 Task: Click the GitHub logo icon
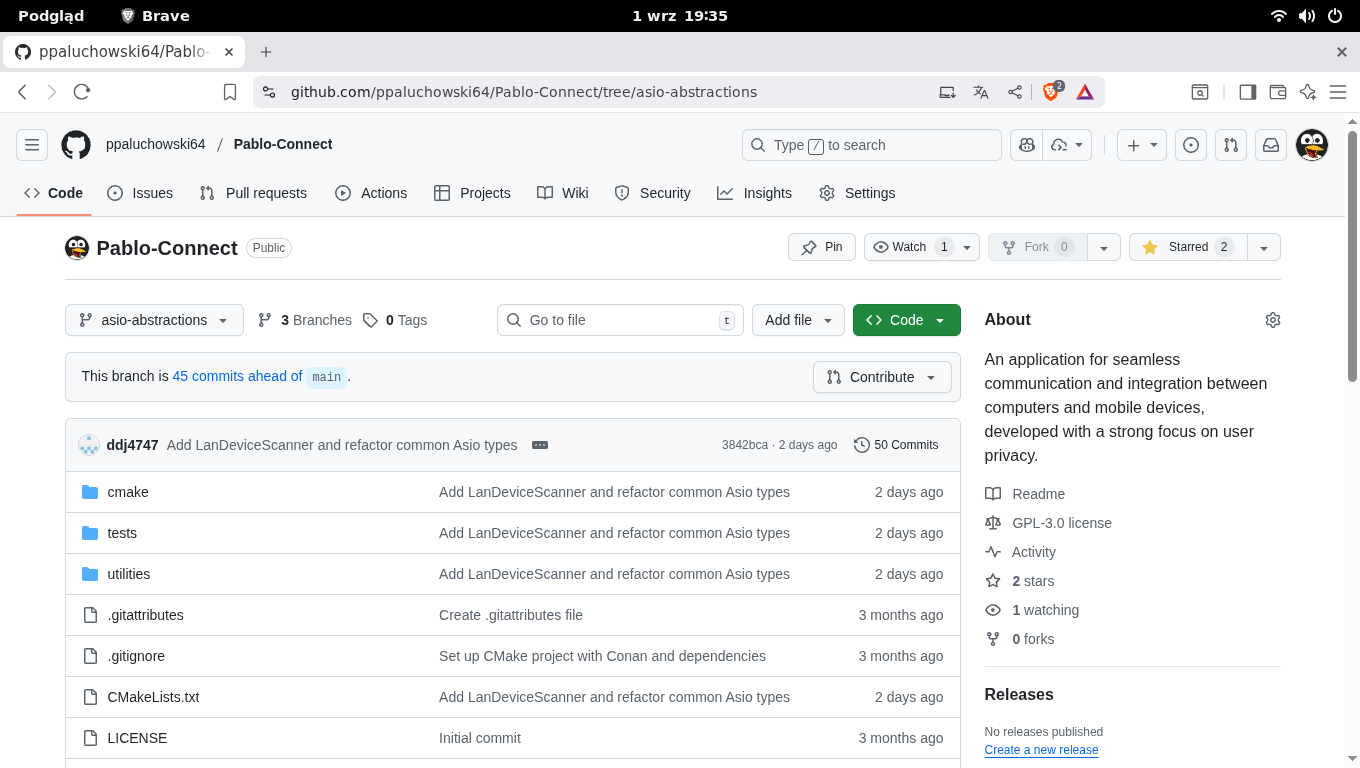76,145
